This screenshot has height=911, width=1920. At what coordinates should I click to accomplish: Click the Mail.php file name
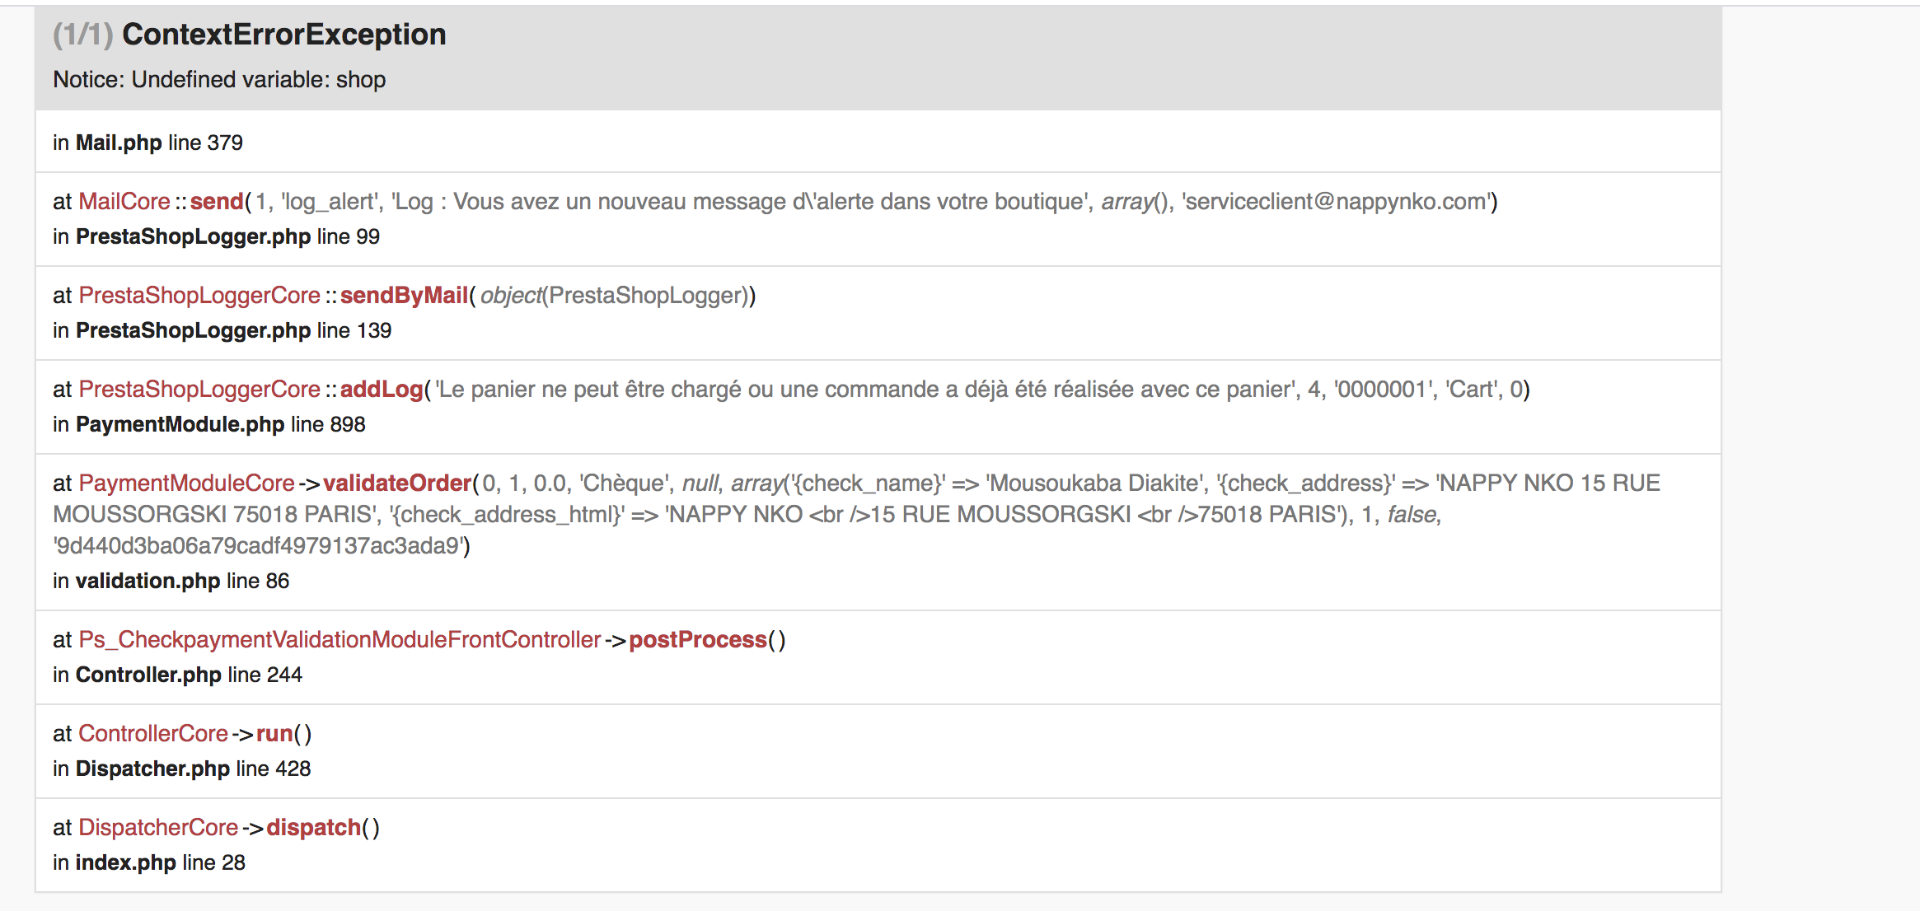point(118,143)
